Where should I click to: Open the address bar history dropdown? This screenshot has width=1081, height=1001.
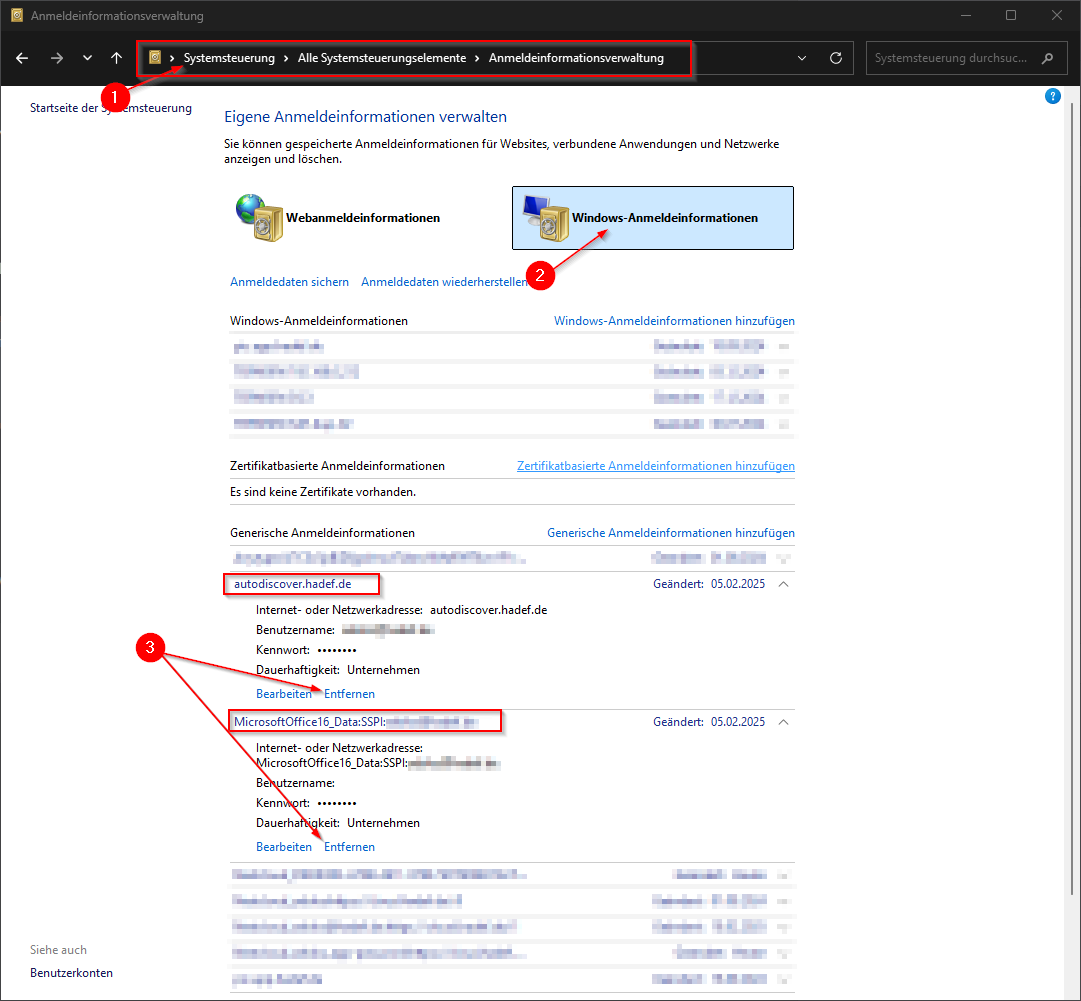tap(802, 58)
